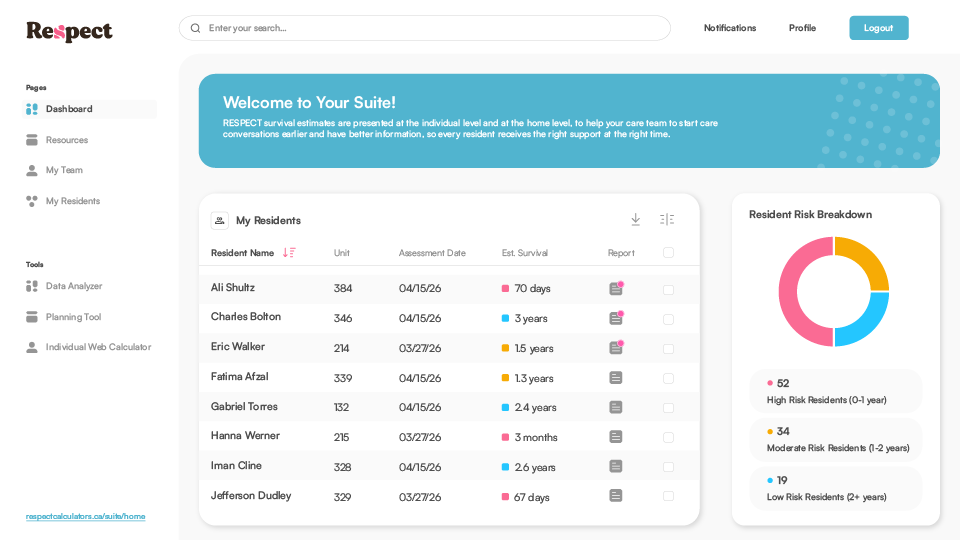The width and height of the screenshot is (960, 540).
Task: Click the Assessment Date column header
Action: click(432, 253)
